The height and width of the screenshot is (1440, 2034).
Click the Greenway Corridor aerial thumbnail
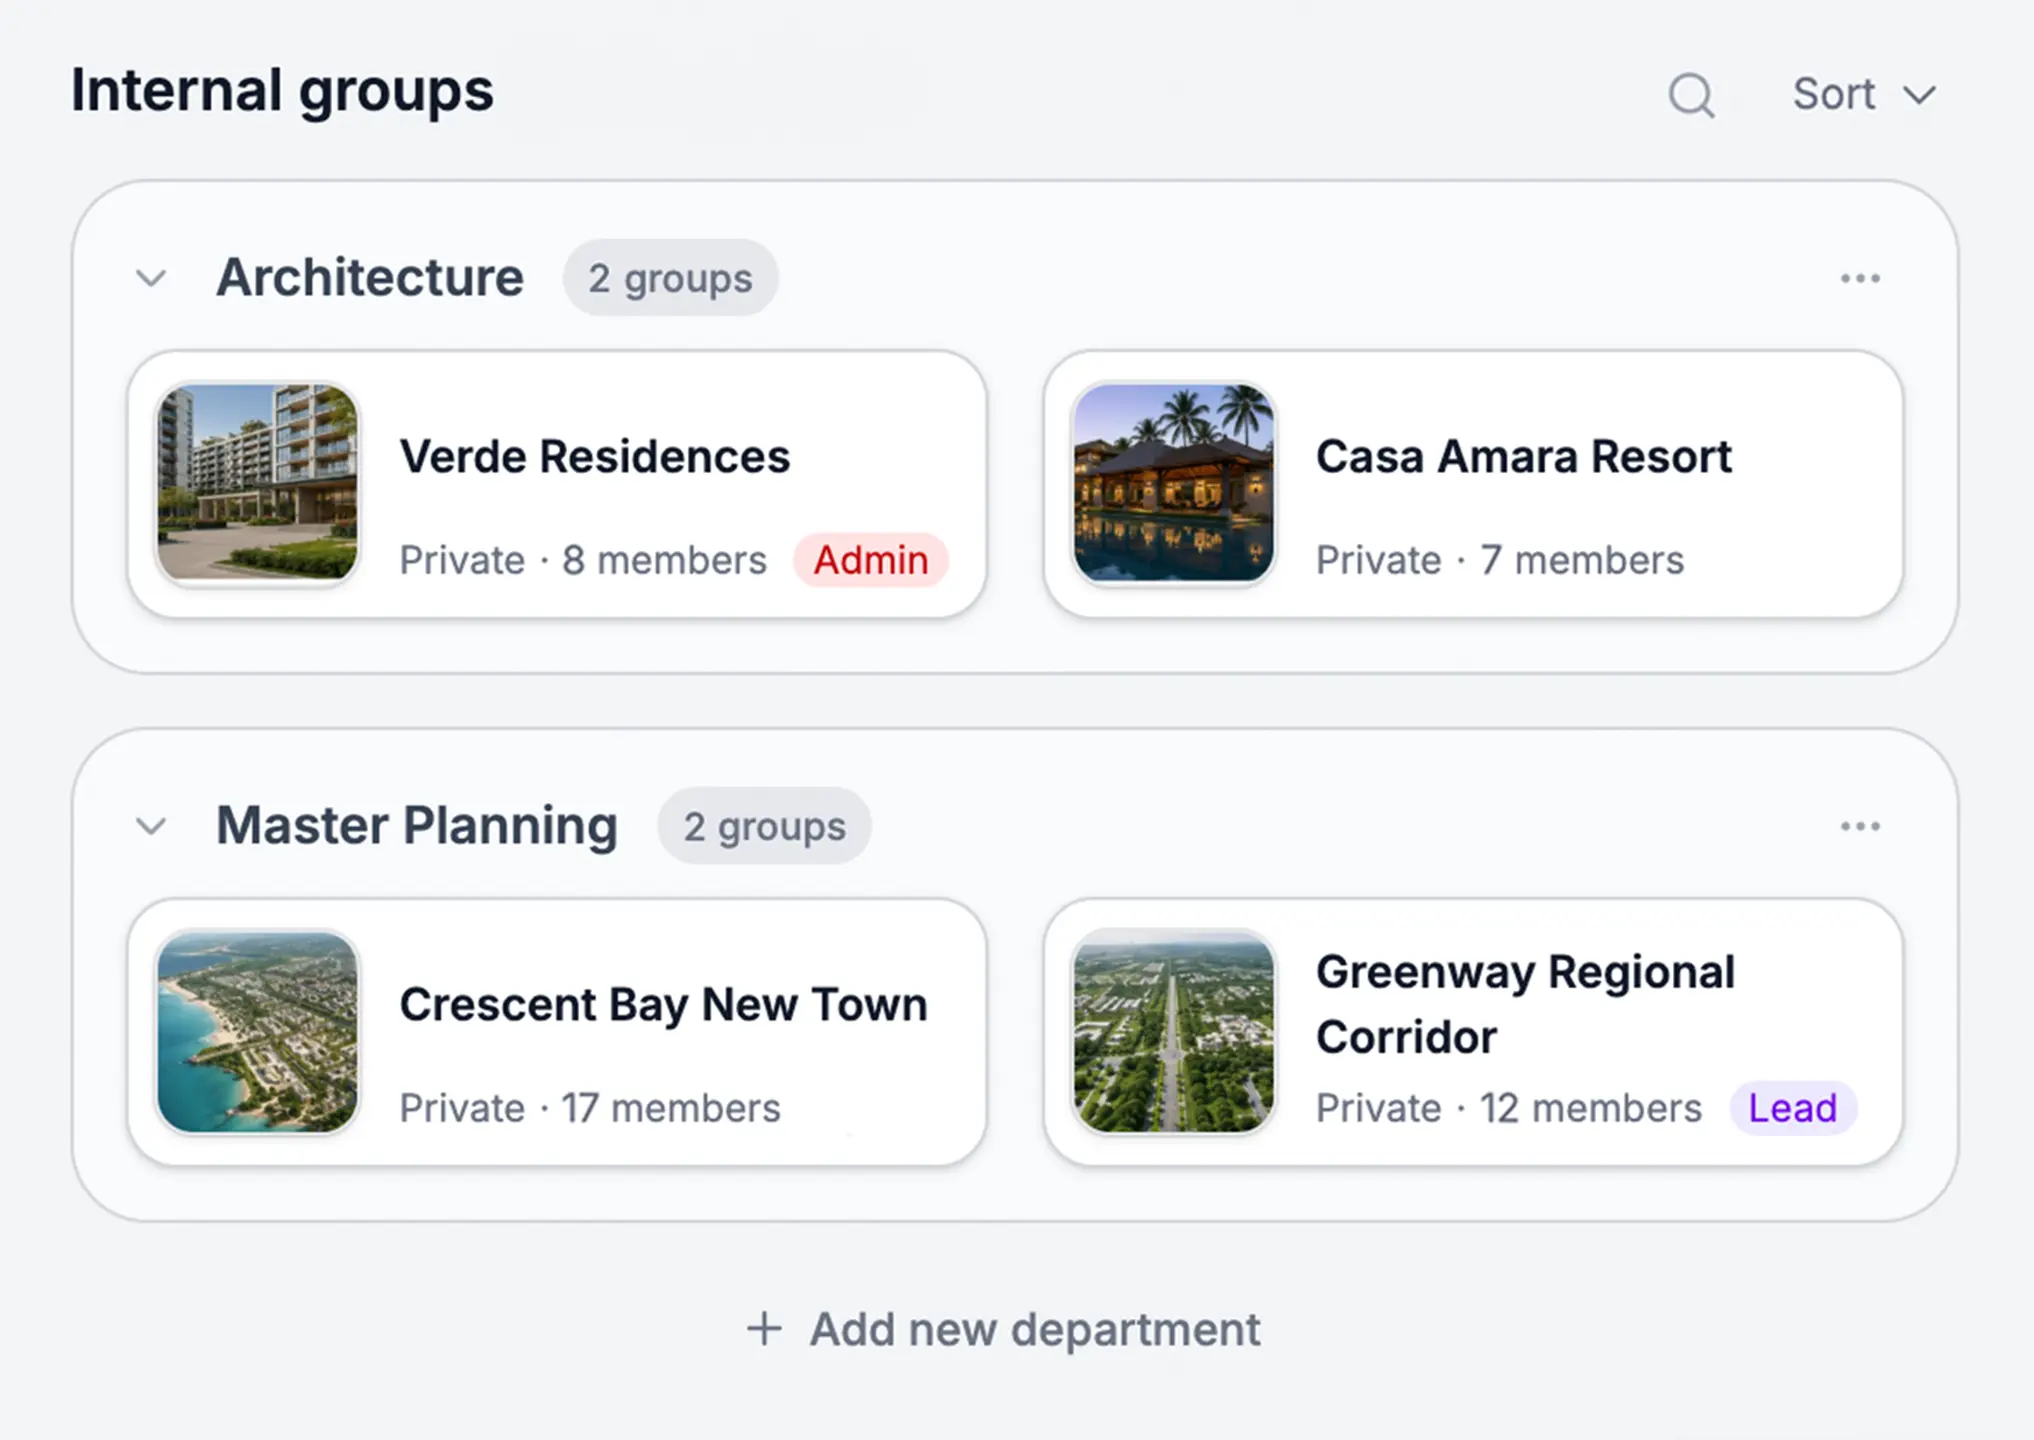point(1174,1032)
